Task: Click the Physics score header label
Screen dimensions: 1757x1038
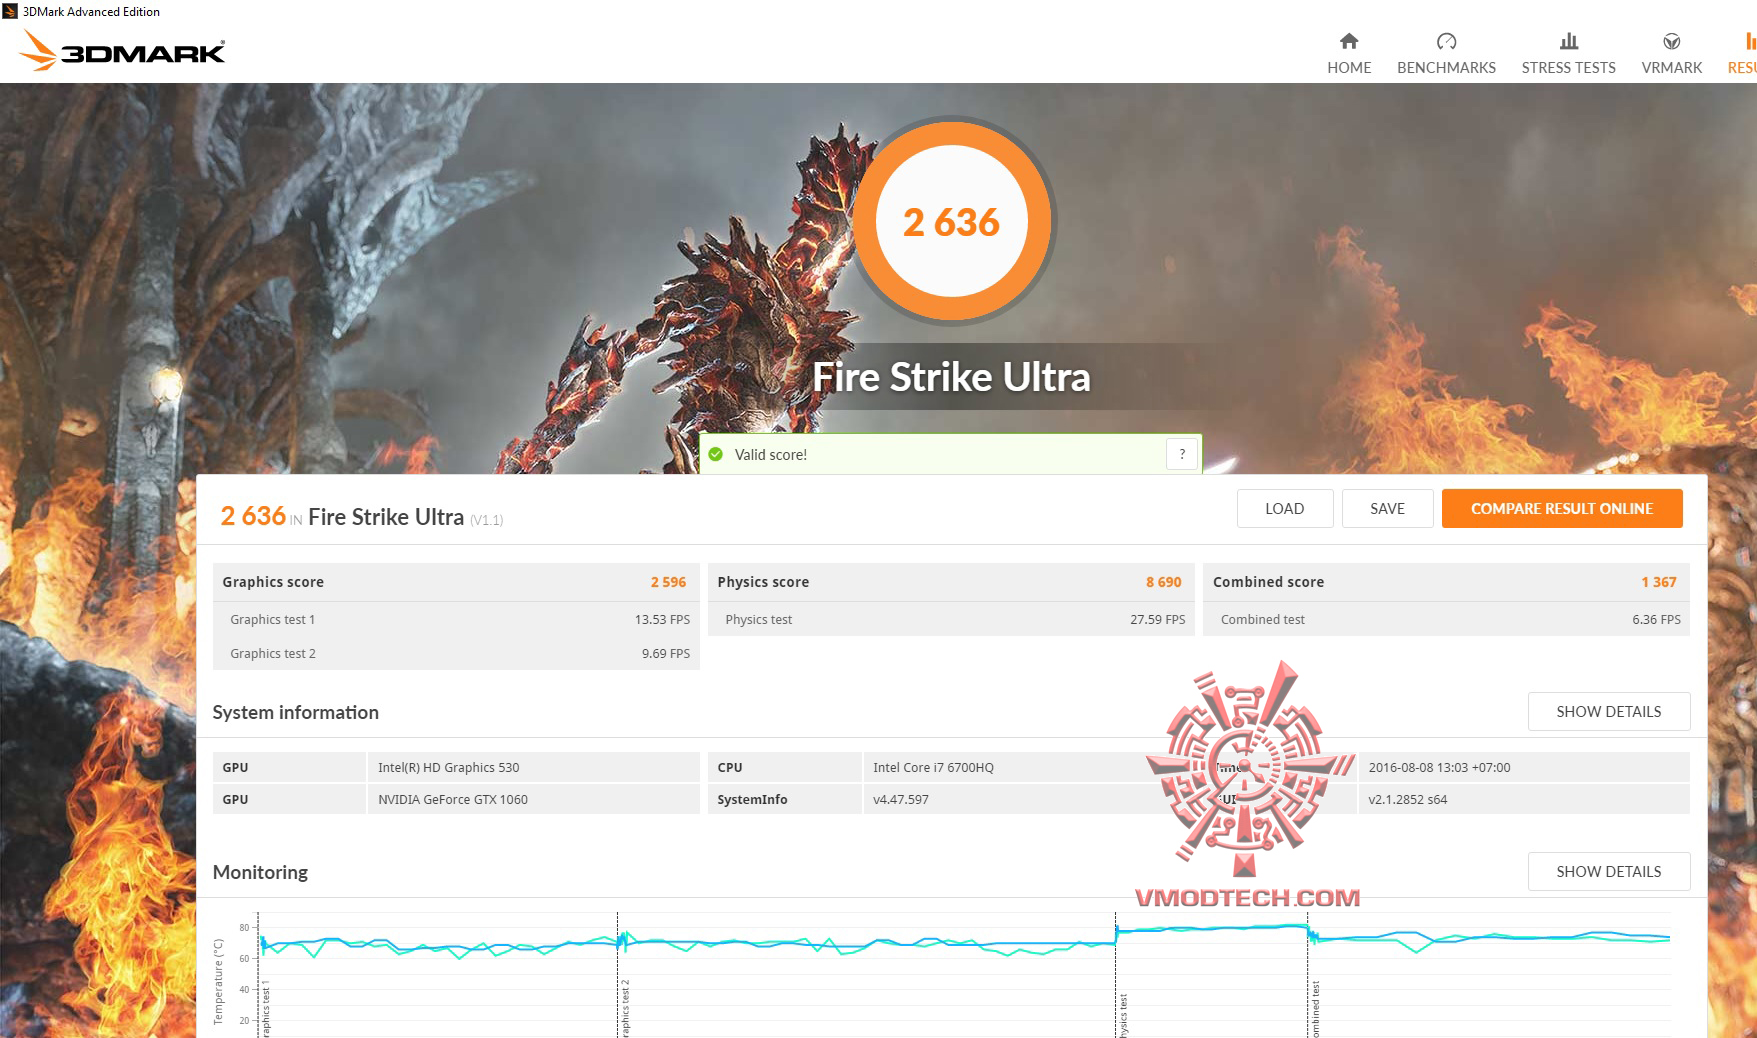Action: tap(763, 582)
